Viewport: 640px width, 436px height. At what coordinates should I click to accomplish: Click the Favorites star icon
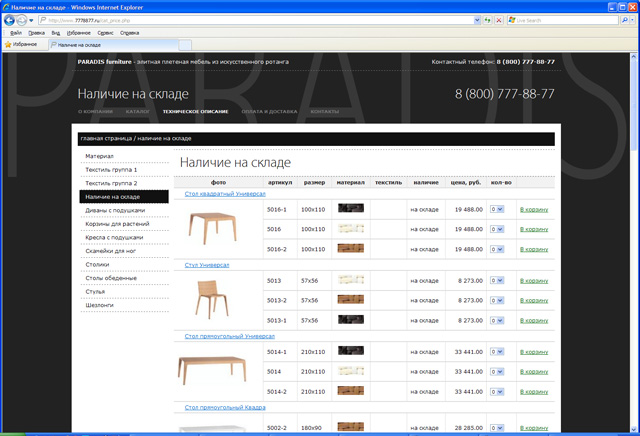[8, 44]
